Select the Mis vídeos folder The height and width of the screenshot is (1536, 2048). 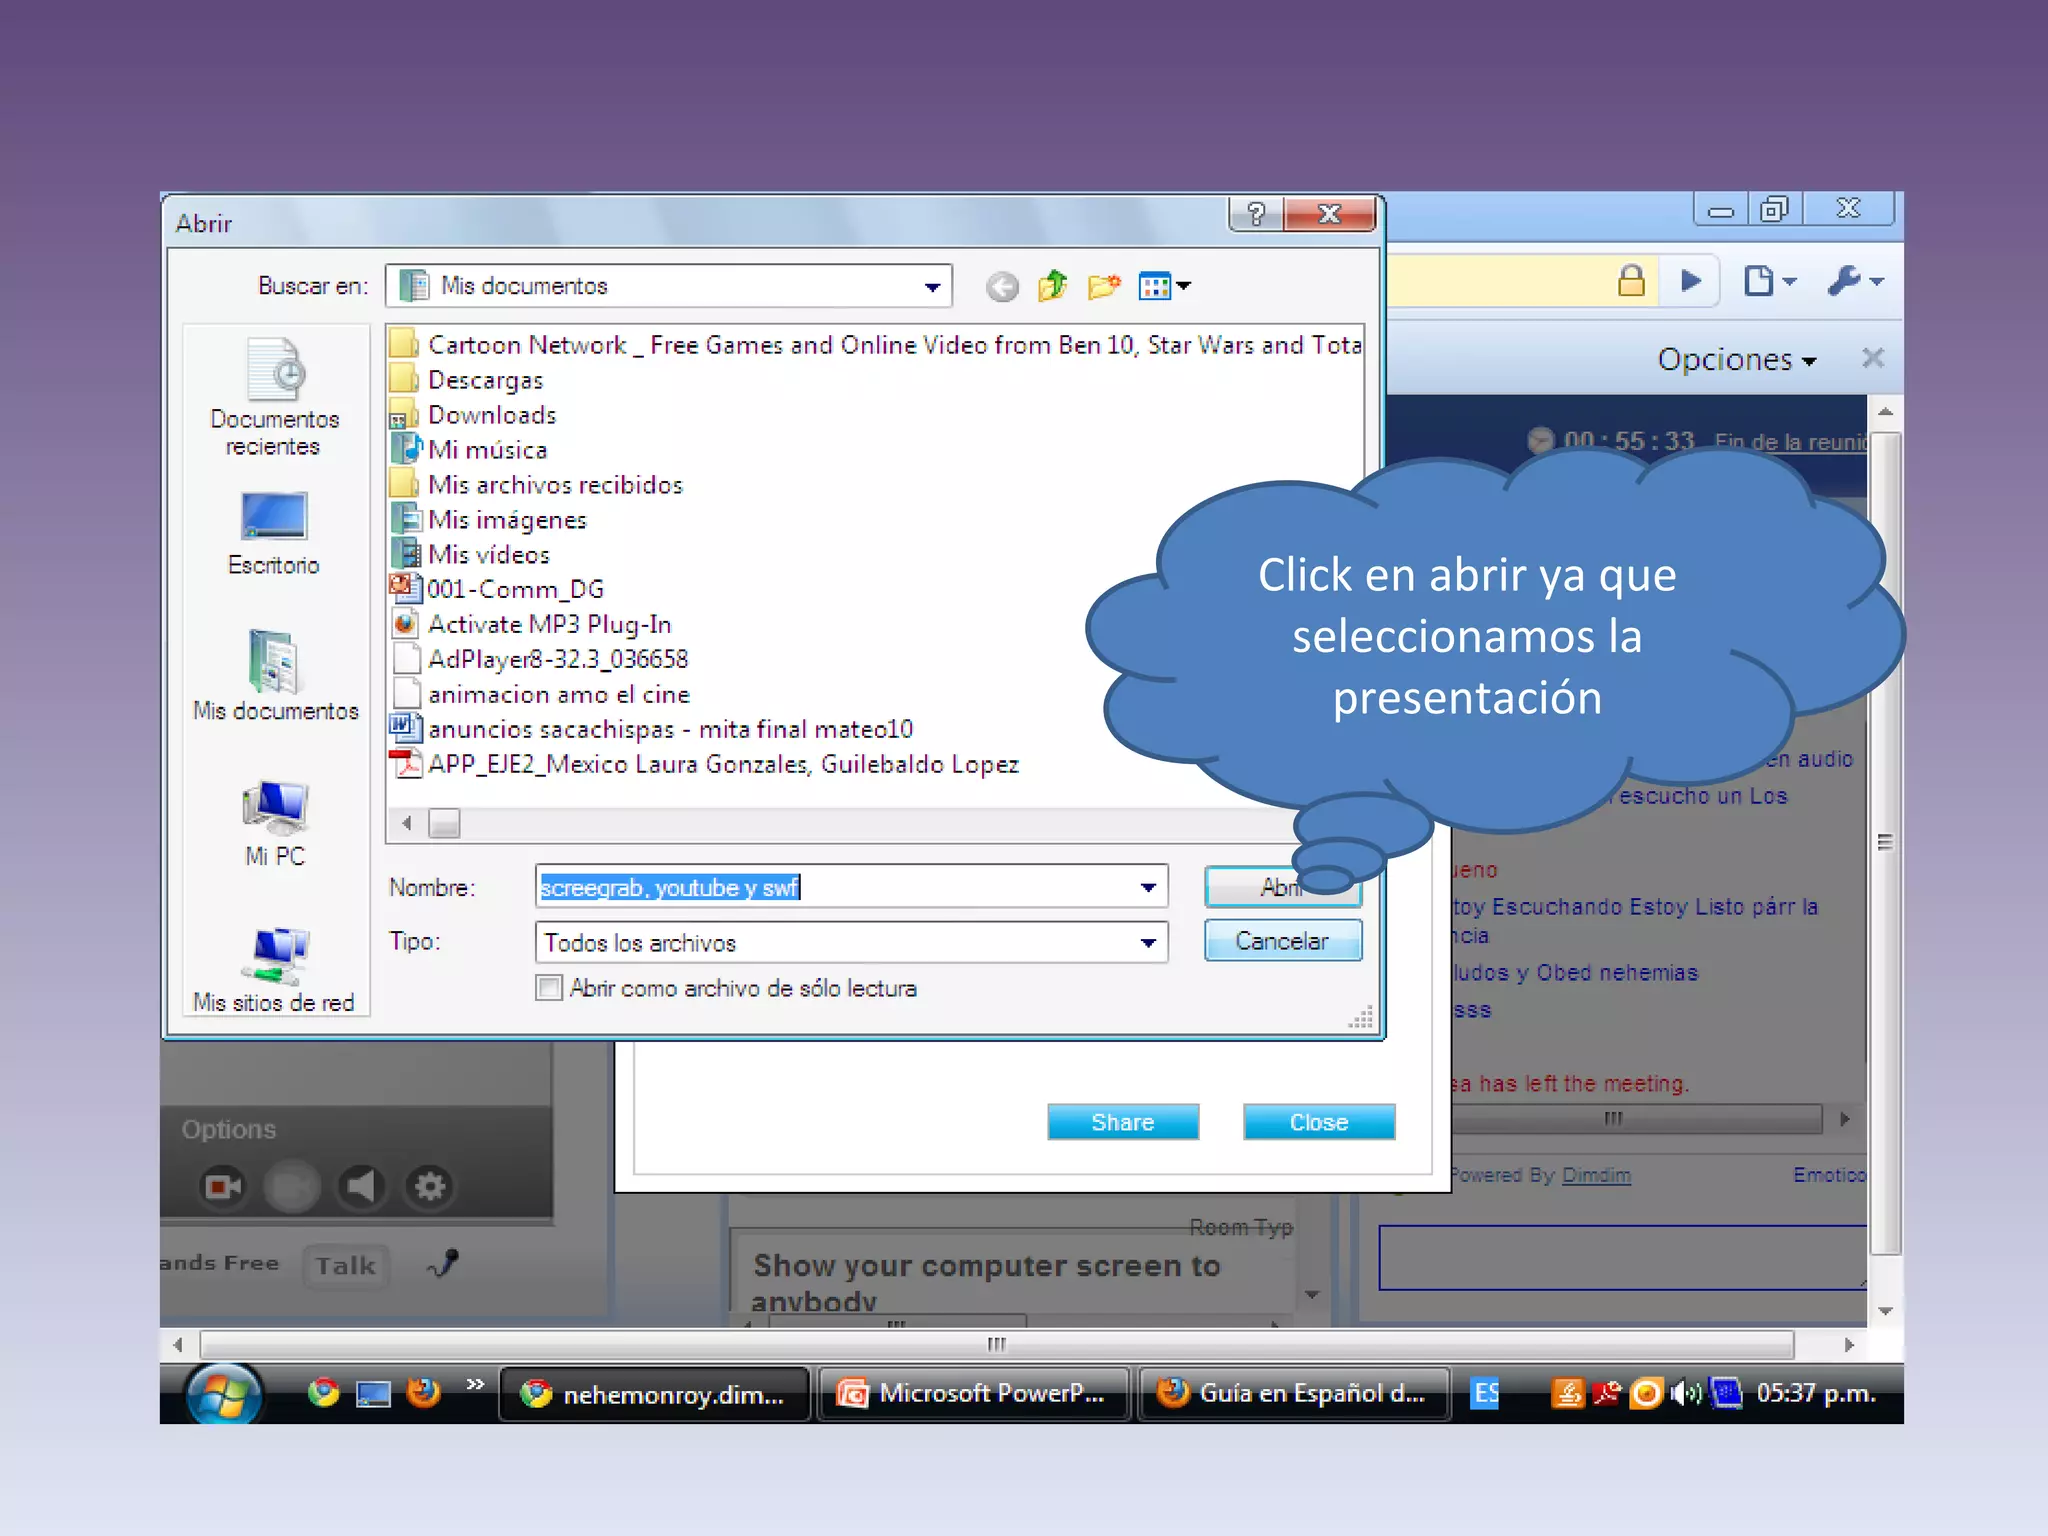click(471, 555)
